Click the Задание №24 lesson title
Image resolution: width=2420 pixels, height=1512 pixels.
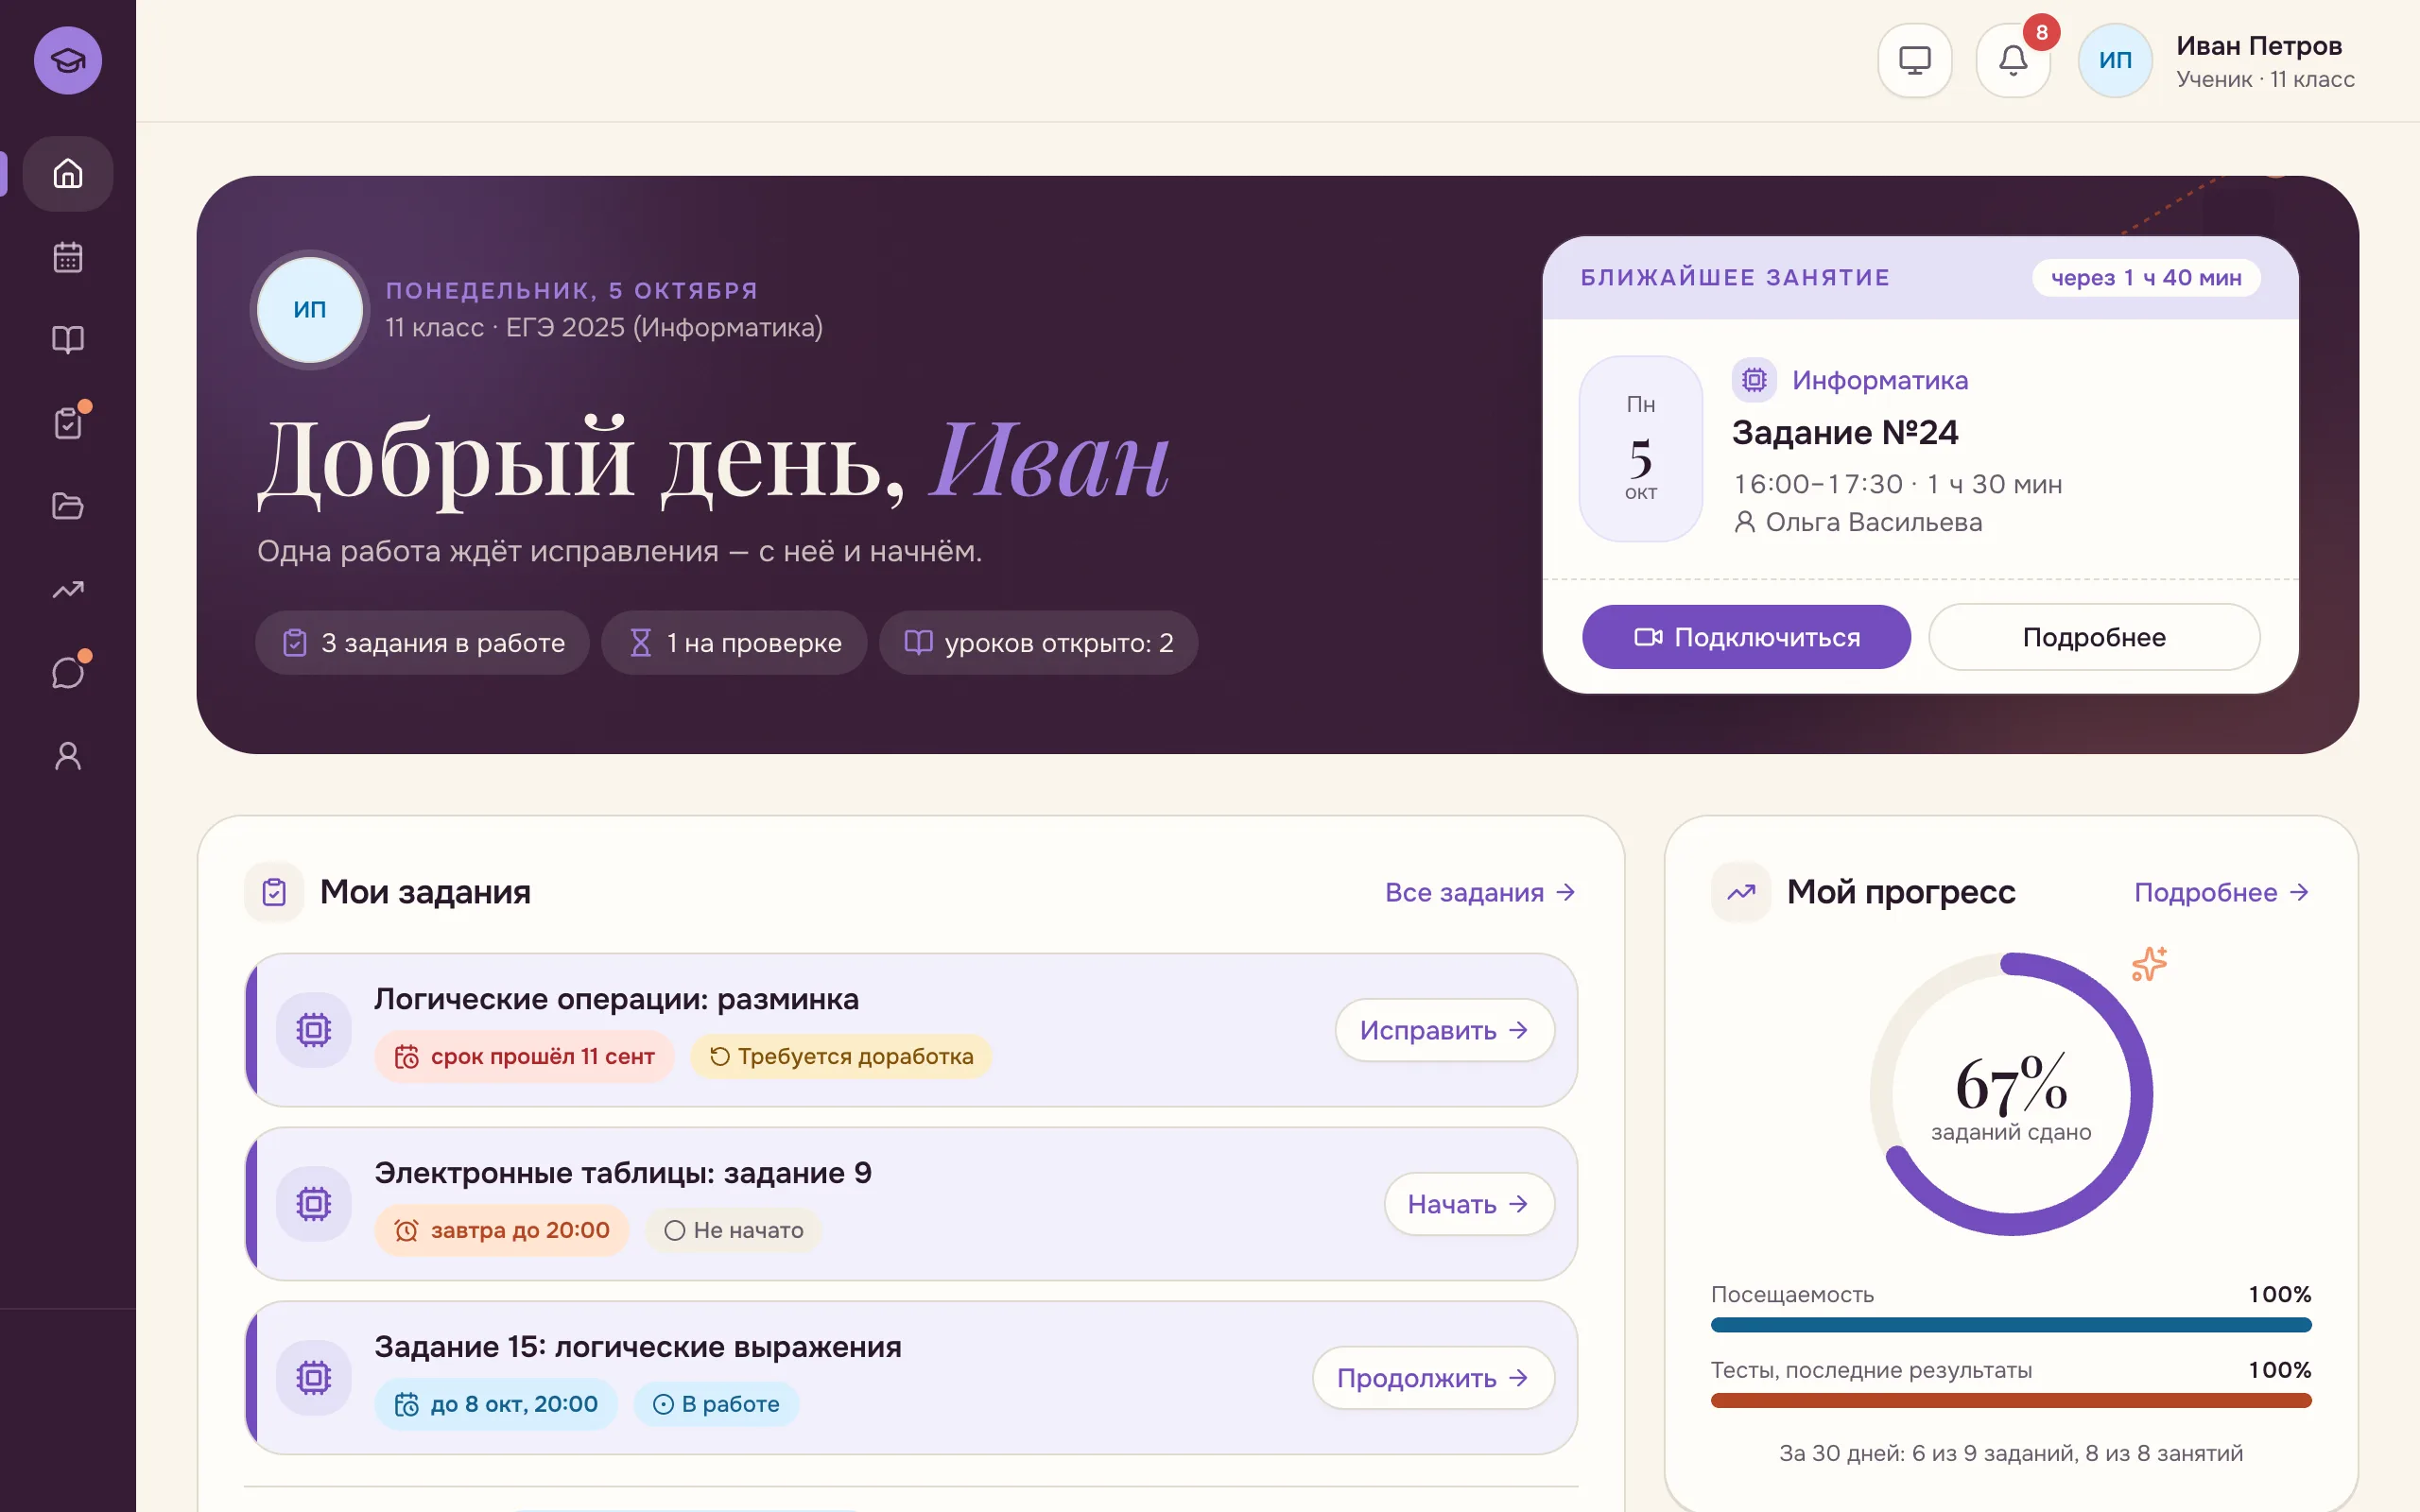tap(1845, 432)
